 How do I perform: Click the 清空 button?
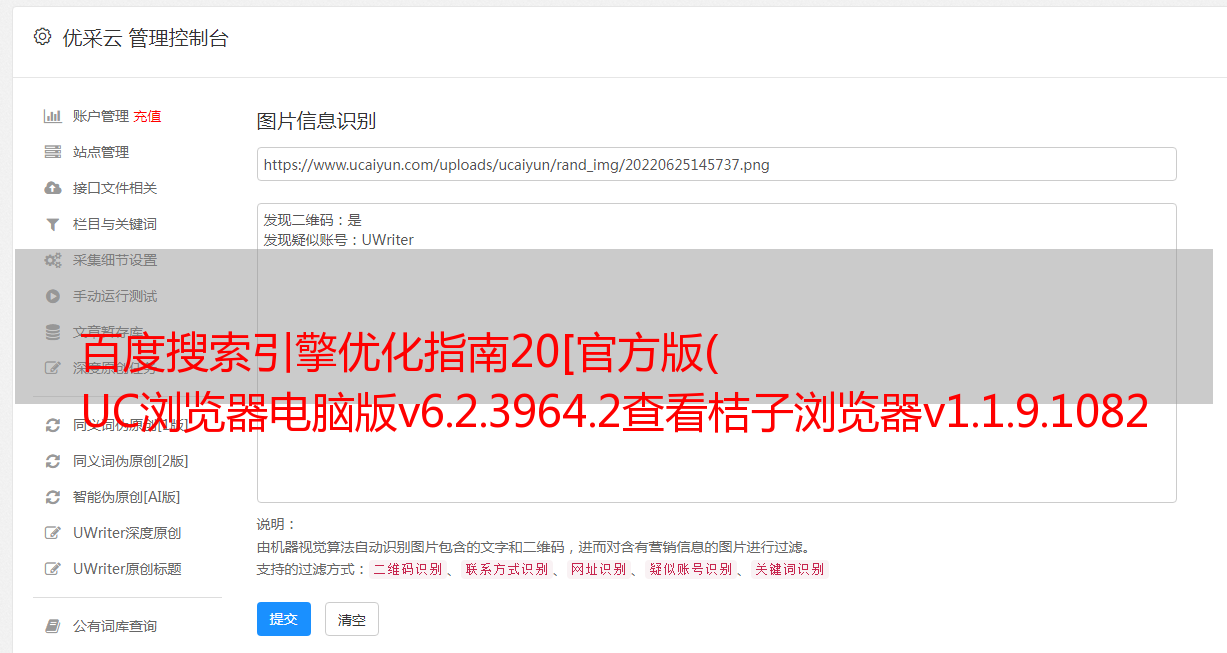tap(352, 619)
